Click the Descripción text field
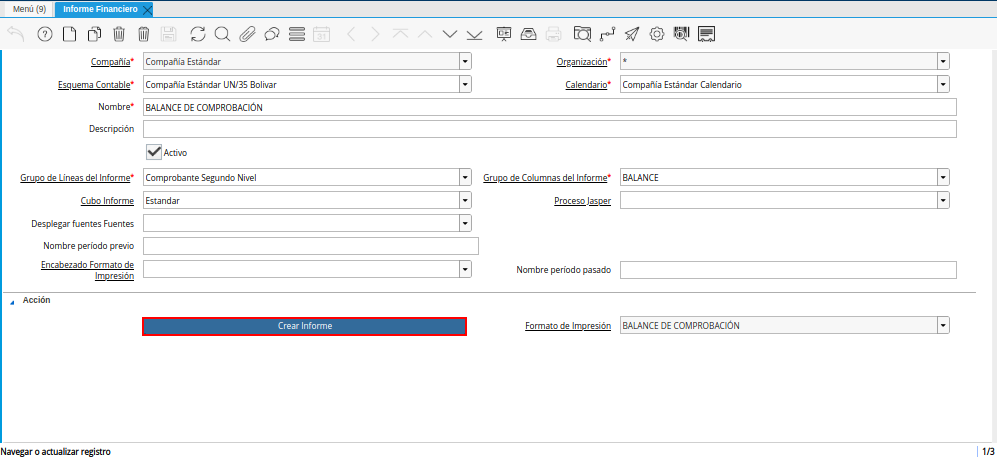This screenshot has width=997, height=458. (x=549, y=129)
